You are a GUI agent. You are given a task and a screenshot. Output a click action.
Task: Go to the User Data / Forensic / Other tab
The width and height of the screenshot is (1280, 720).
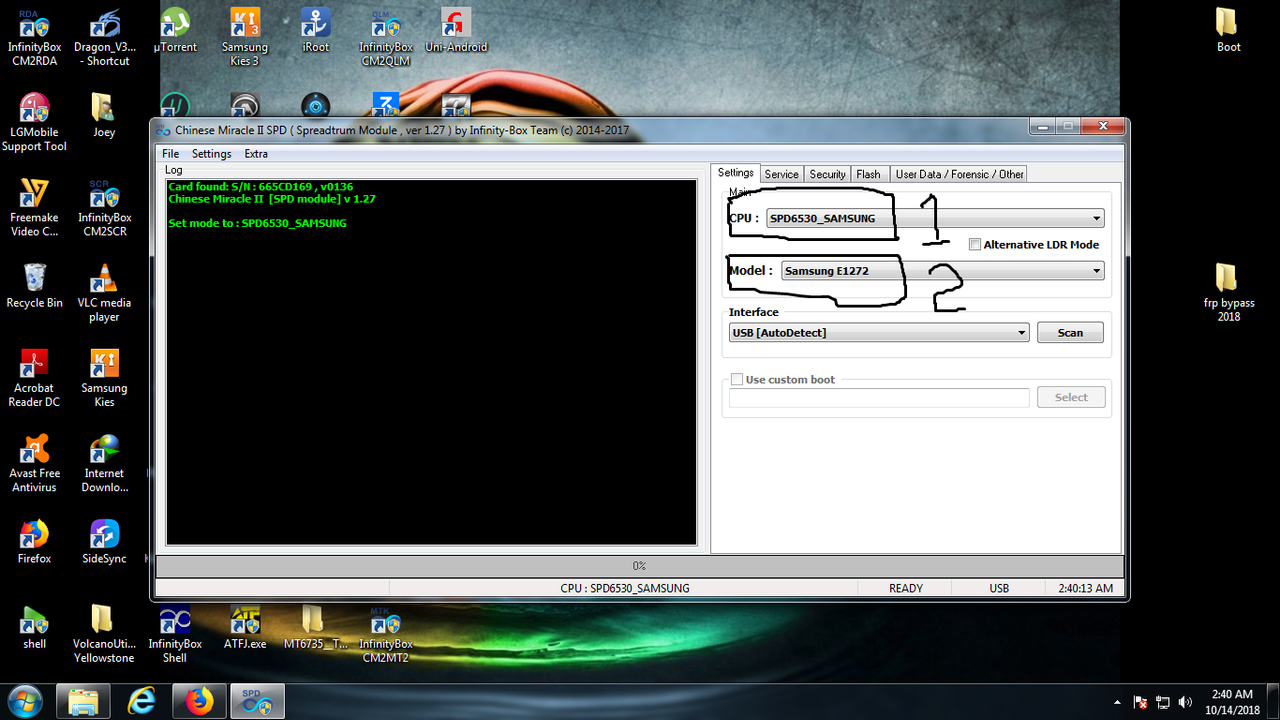tap(959, 174)
